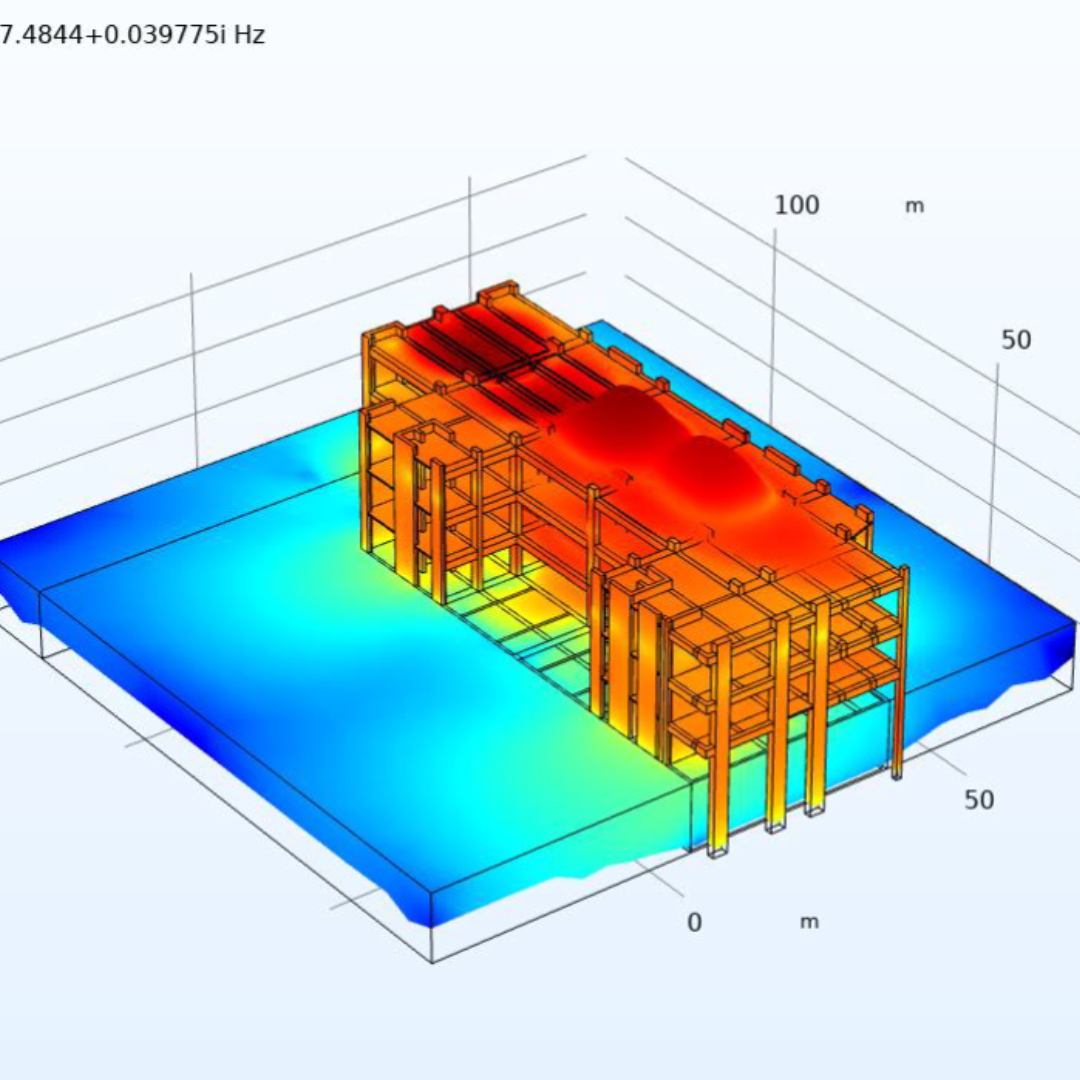Click the 100 axis tick label
The image size is (1080, 1080).
[796, 205]
